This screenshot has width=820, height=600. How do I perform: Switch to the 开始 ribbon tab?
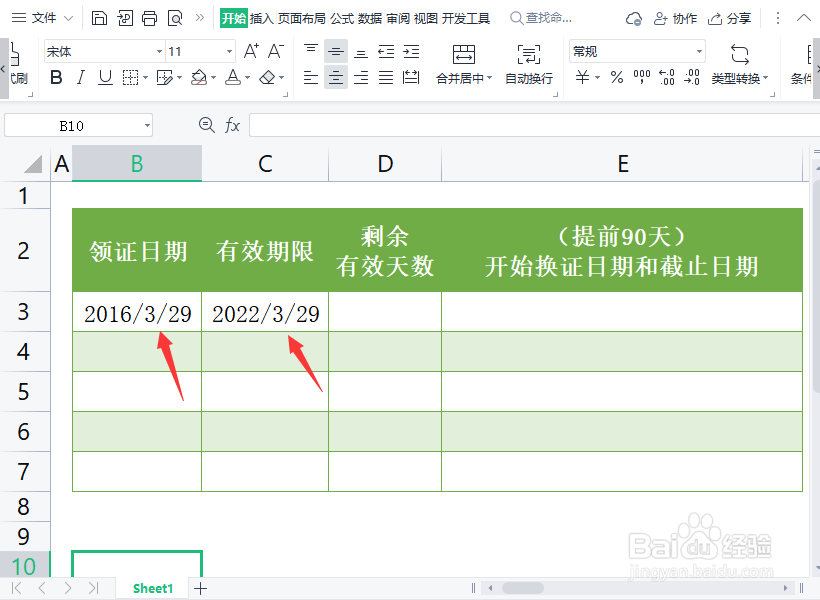[233, 18]
